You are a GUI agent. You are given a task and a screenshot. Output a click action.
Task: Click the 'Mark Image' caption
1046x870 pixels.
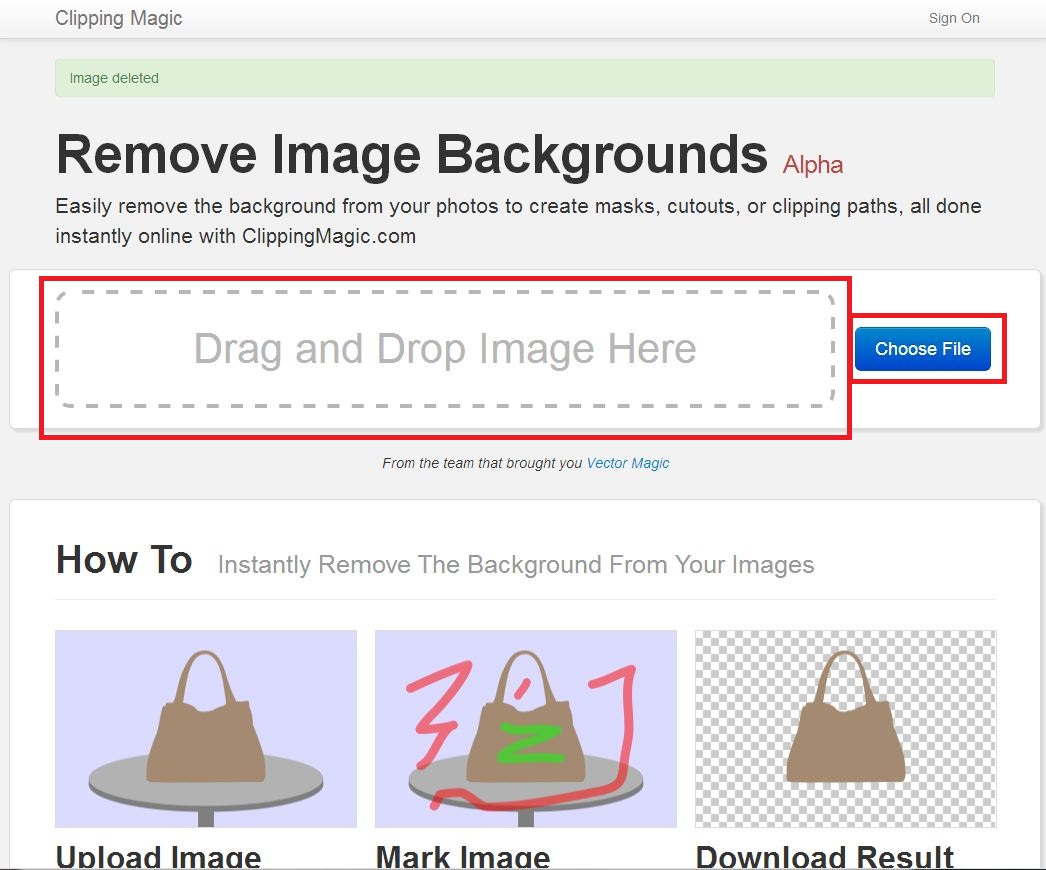tap(463, 857)
